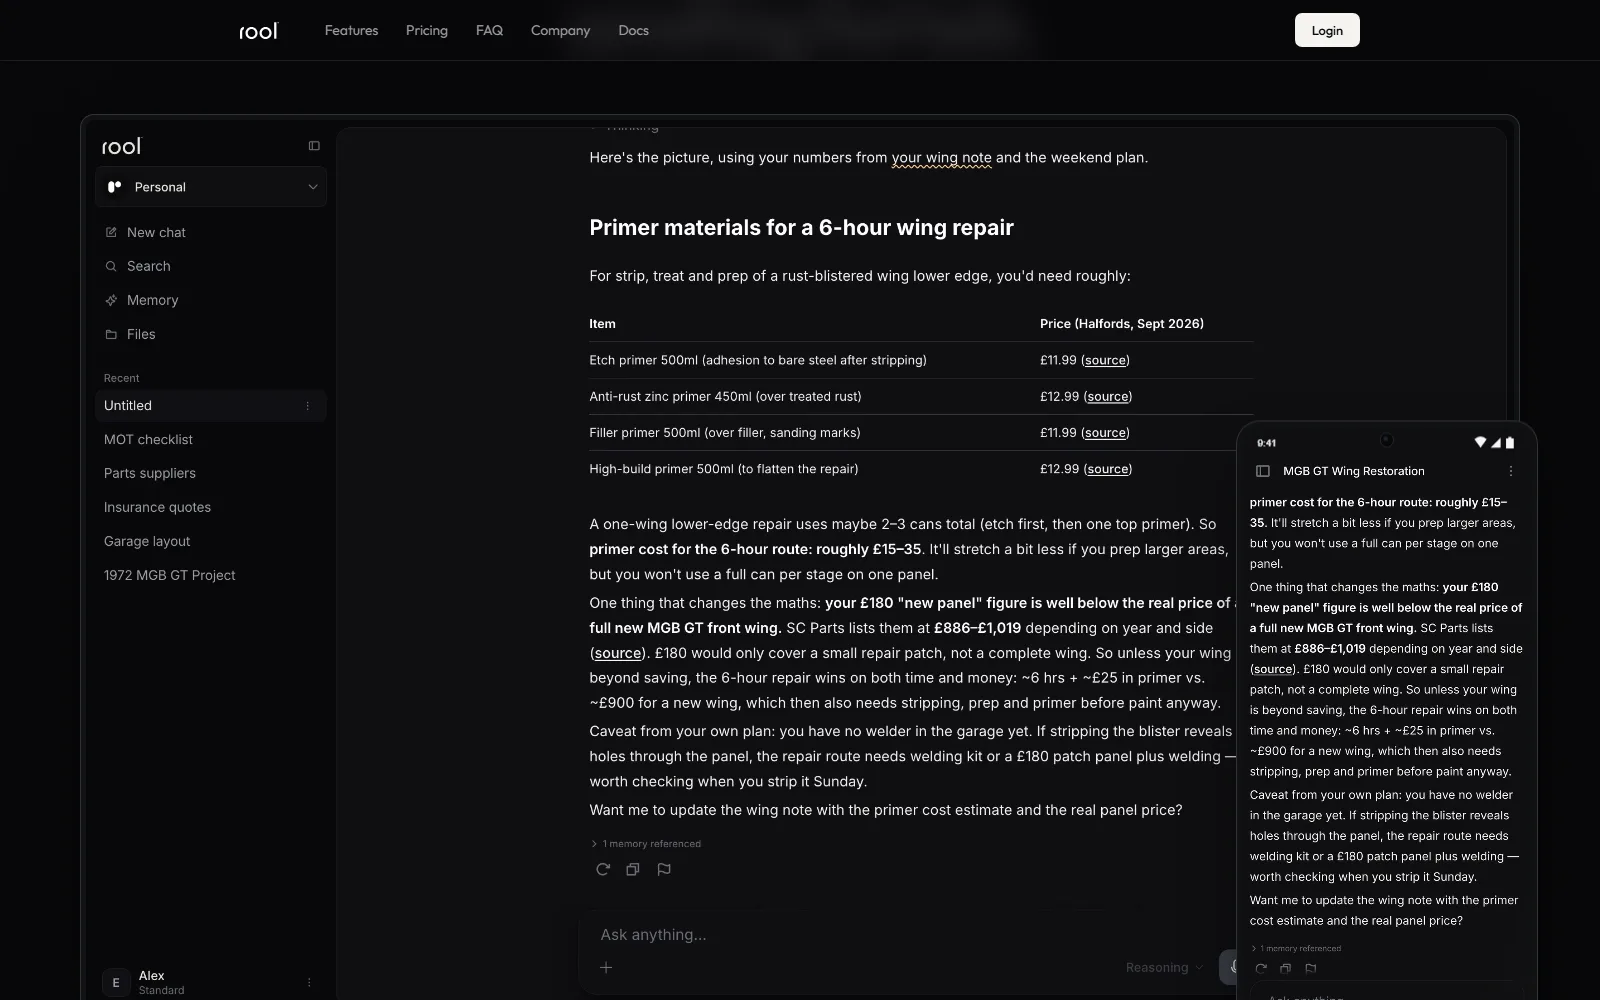The height and width of the screenshot is (1000, 1600).
Task: Open the SC Parts source link in main chat
Action: pyautogui.click(x=618, y=653)
